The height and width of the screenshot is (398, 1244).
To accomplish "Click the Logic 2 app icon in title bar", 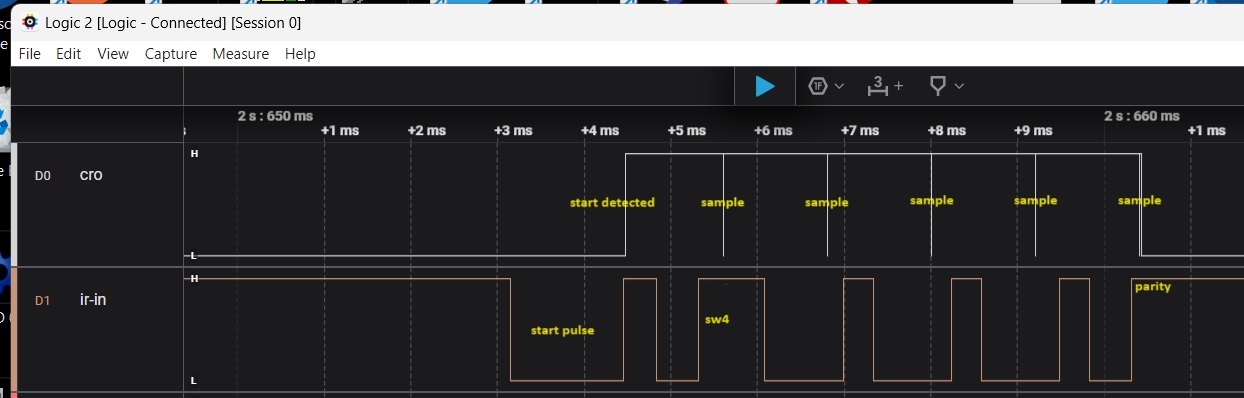I will click(30, 22).
